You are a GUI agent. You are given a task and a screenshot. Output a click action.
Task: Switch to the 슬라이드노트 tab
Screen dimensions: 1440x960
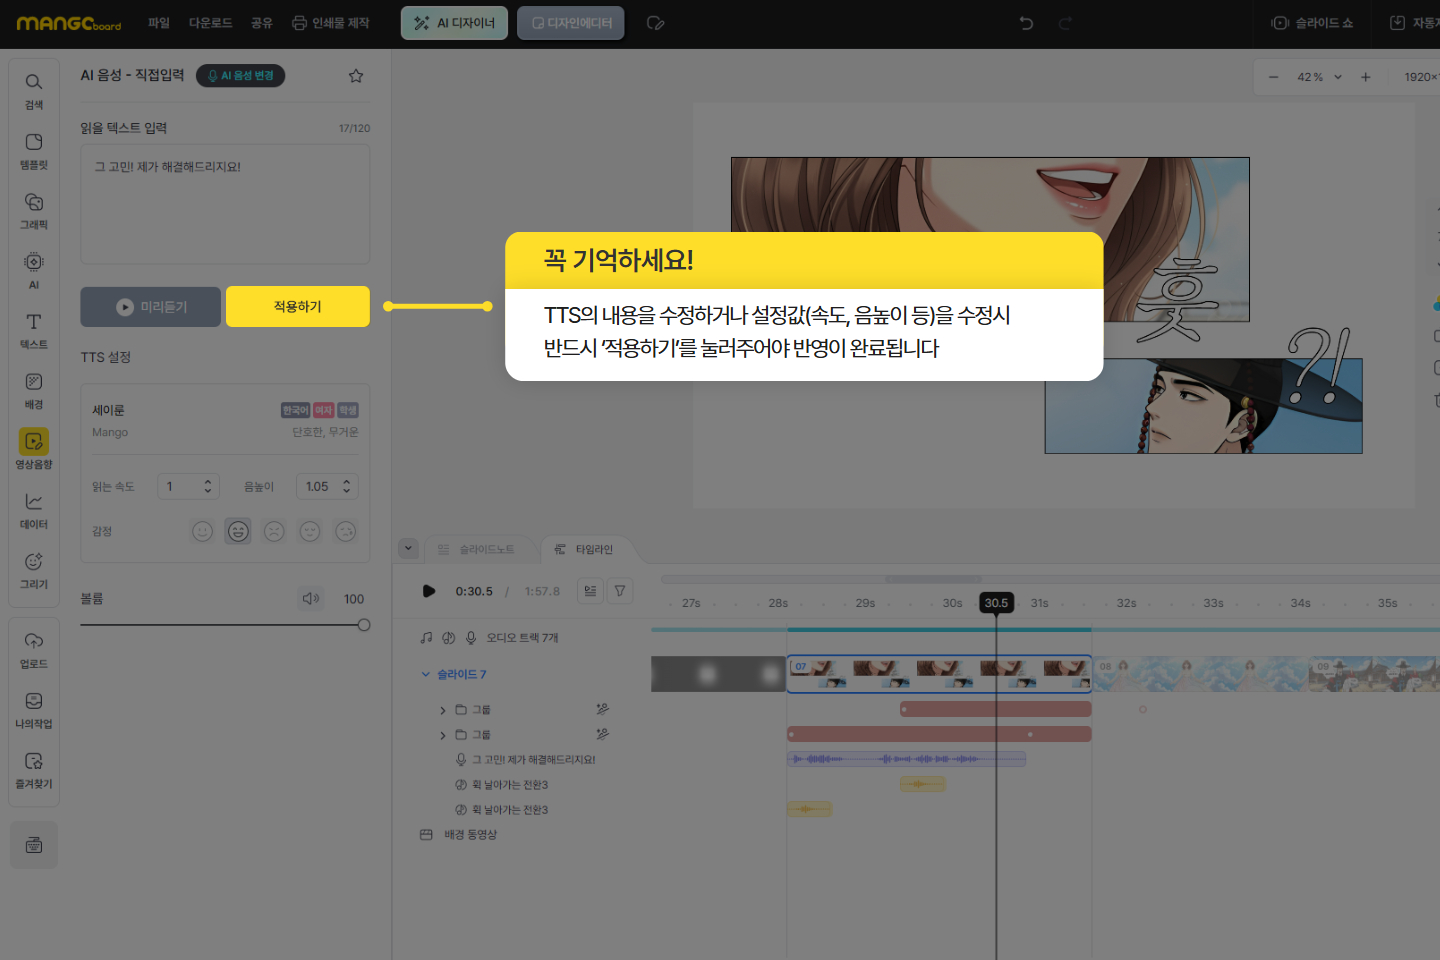477,549
